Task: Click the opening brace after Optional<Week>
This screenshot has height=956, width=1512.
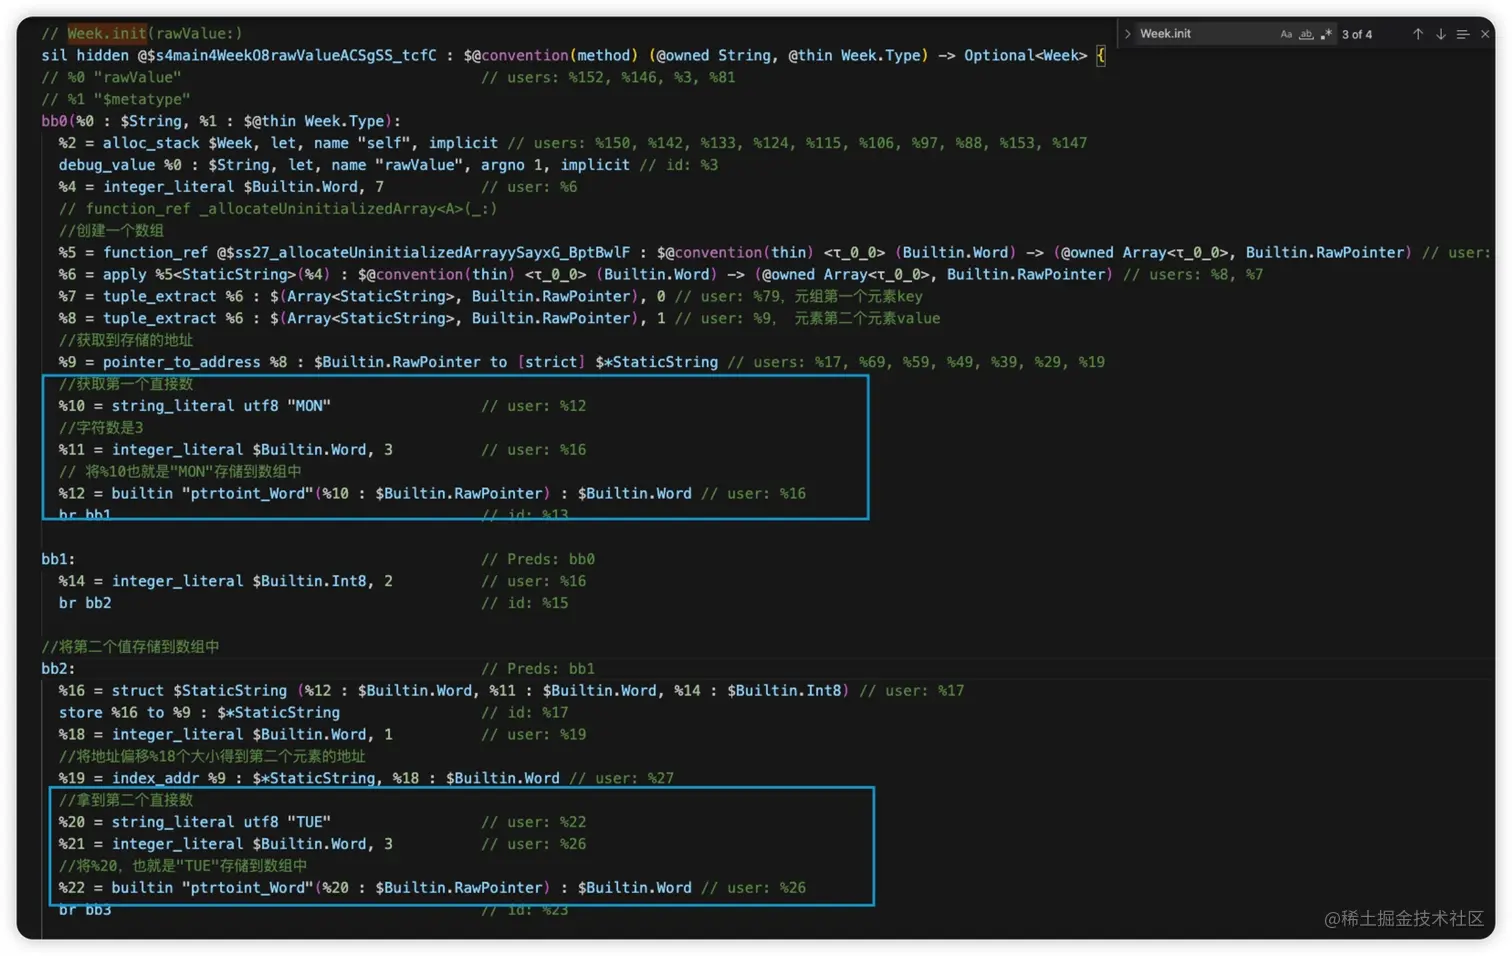Action: click(1101, 55)
